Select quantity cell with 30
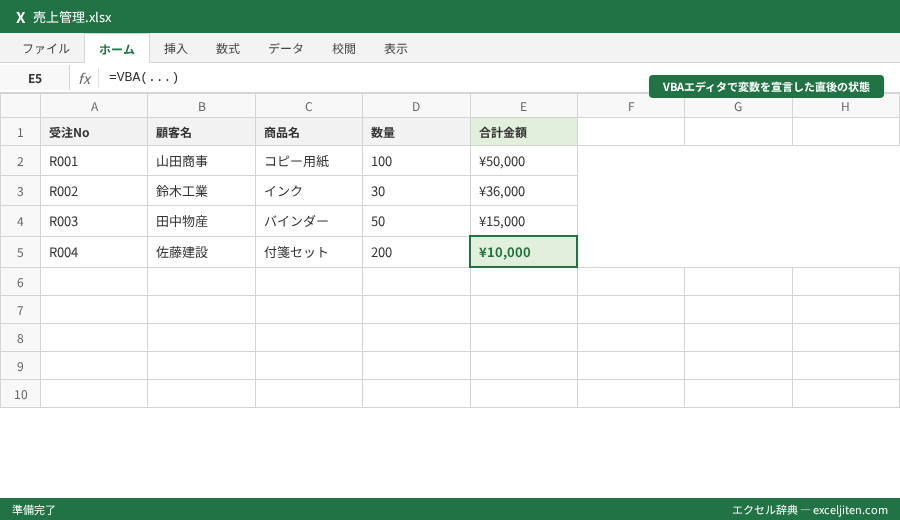 point(416,191)
